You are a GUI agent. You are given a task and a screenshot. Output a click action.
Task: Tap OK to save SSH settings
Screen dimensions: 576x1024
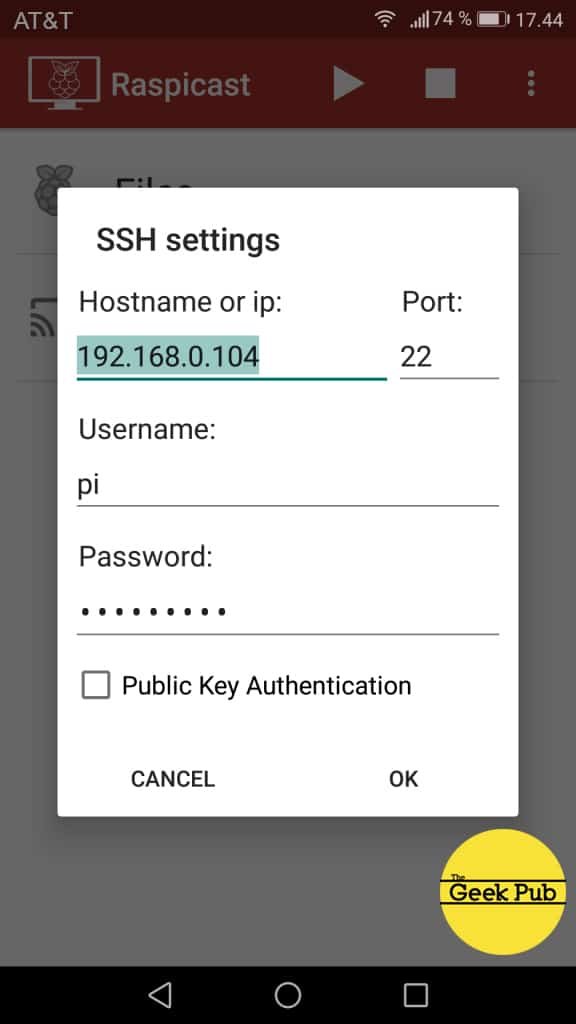(404, 778)
